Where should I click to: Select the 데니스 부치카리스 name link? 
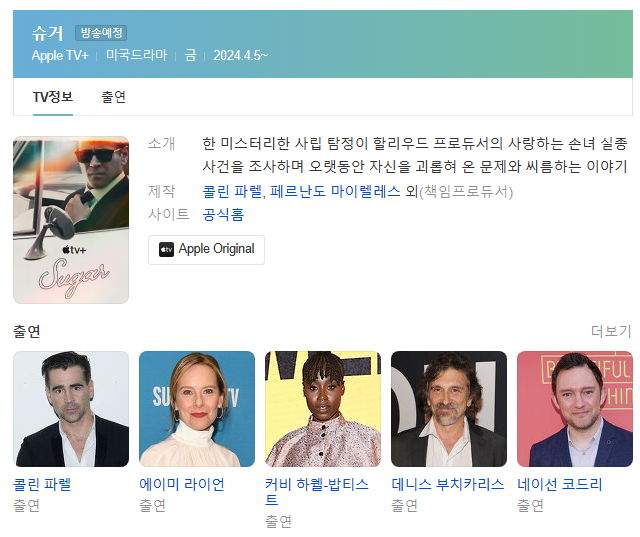tap(447, 484)
